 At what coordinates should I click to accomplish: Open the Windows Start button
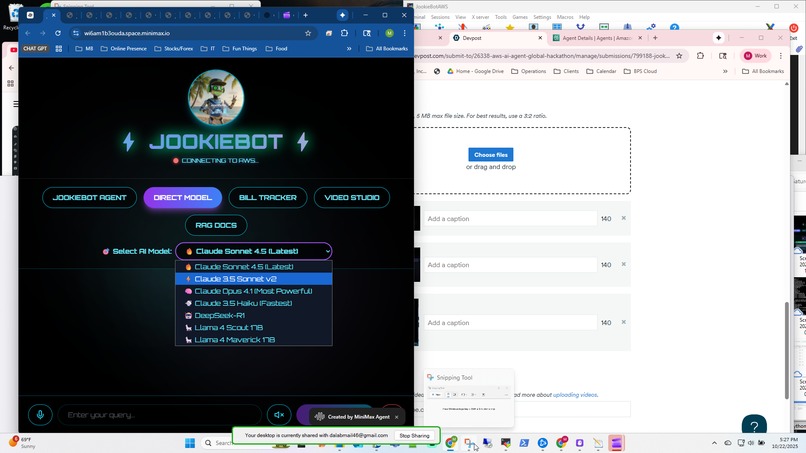point(190,443)
